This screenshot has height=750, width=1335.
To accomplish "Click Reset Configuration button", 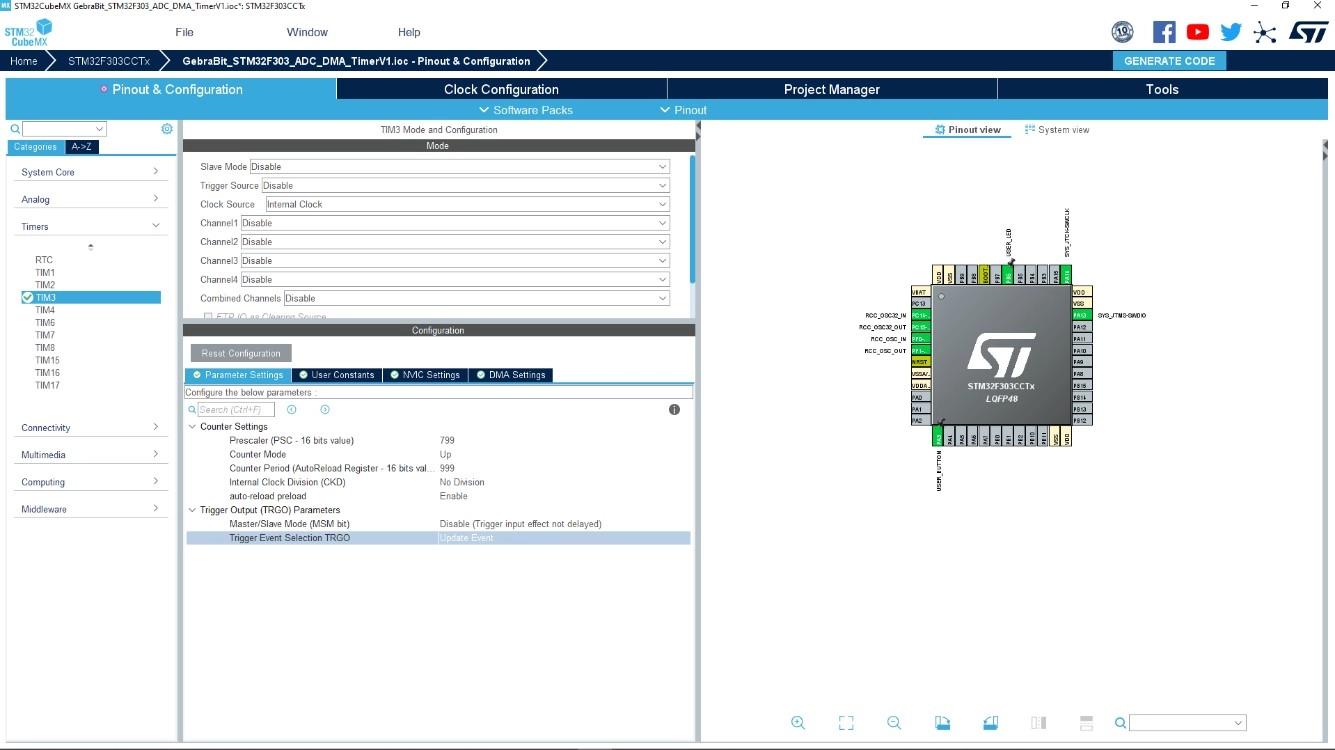I will coord(241,353).
